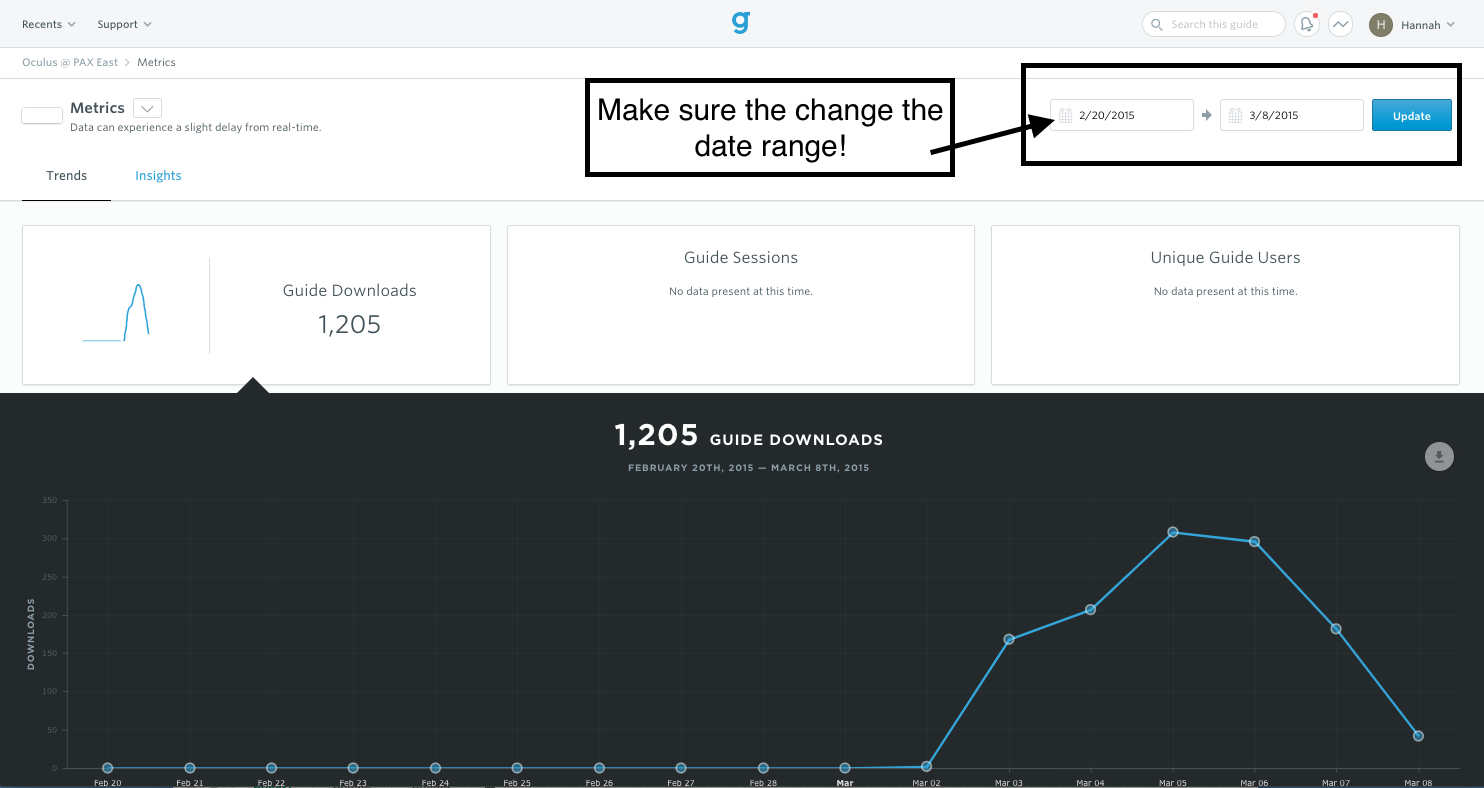
Task: Click the start date calendar icon
Action: click(1065, 115)
